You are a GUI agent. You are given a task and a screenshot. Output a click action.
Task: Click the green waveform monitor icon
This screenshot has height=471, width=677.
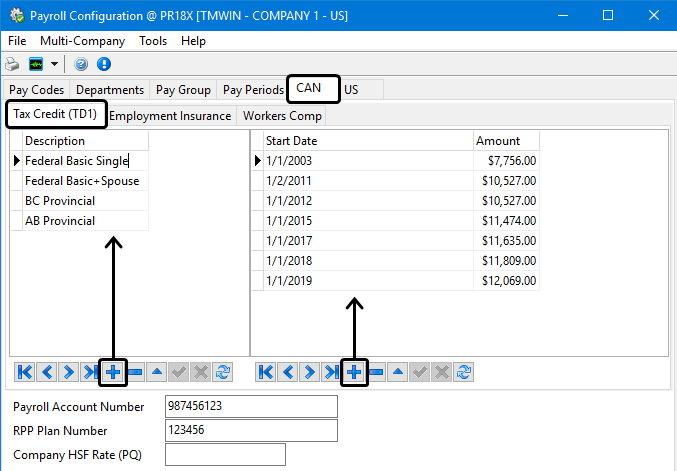[36, 64]
